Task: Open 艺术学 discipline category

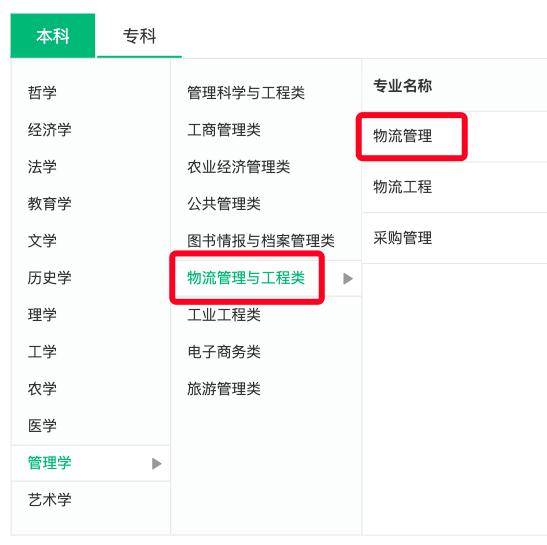Action: pyautogui.click(x=50, y=500)
